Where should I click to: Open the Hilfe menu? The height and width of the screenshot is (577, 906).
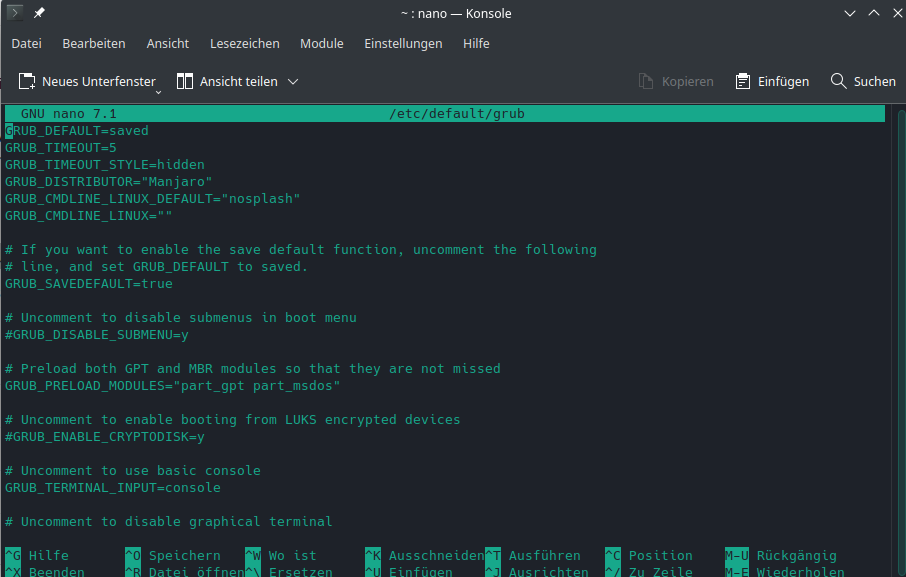click(476, 43)
